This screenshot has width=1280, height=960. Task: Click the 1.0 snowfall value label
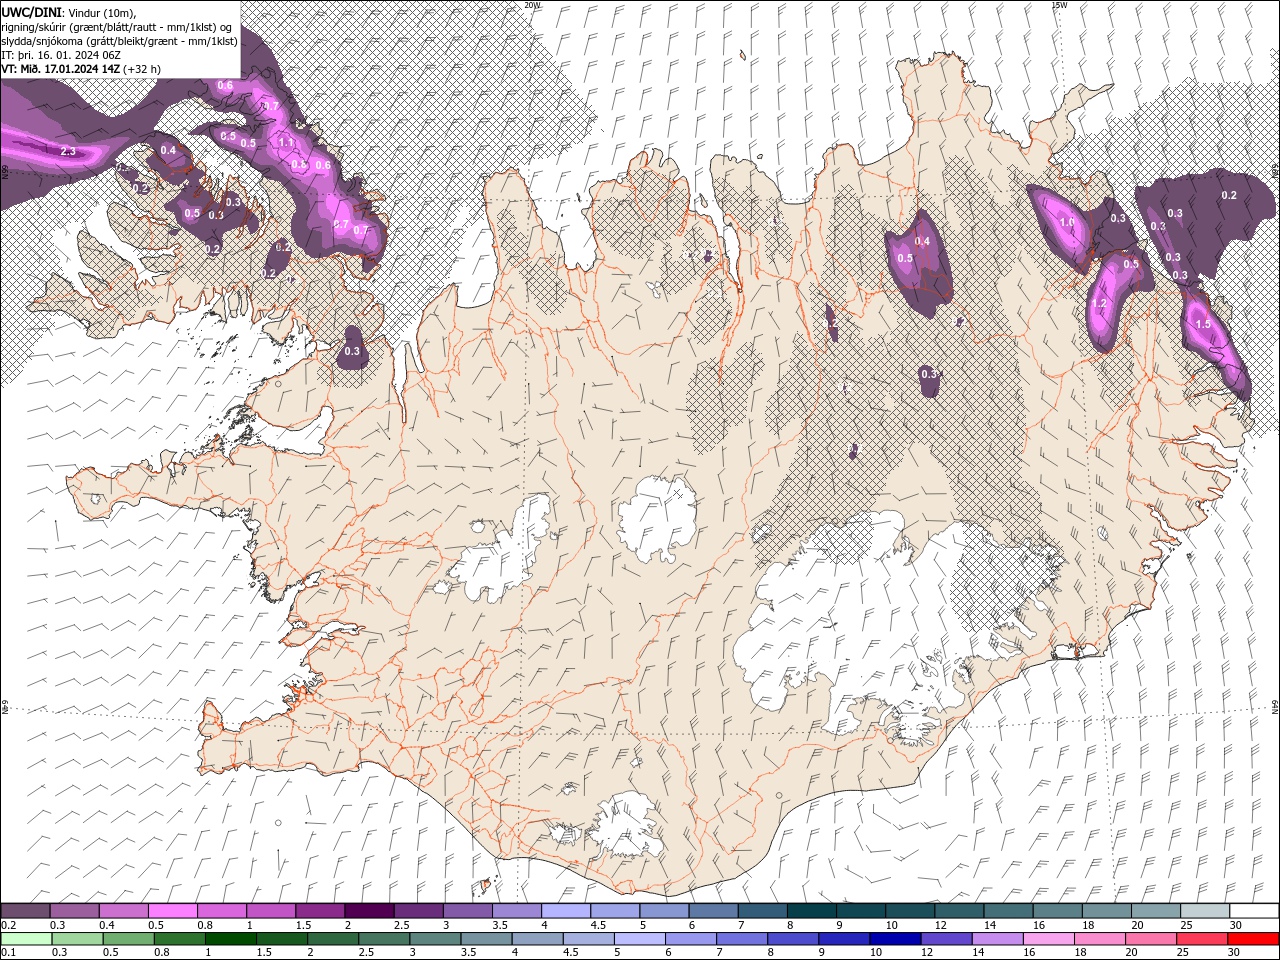(x=1067, y=223)
